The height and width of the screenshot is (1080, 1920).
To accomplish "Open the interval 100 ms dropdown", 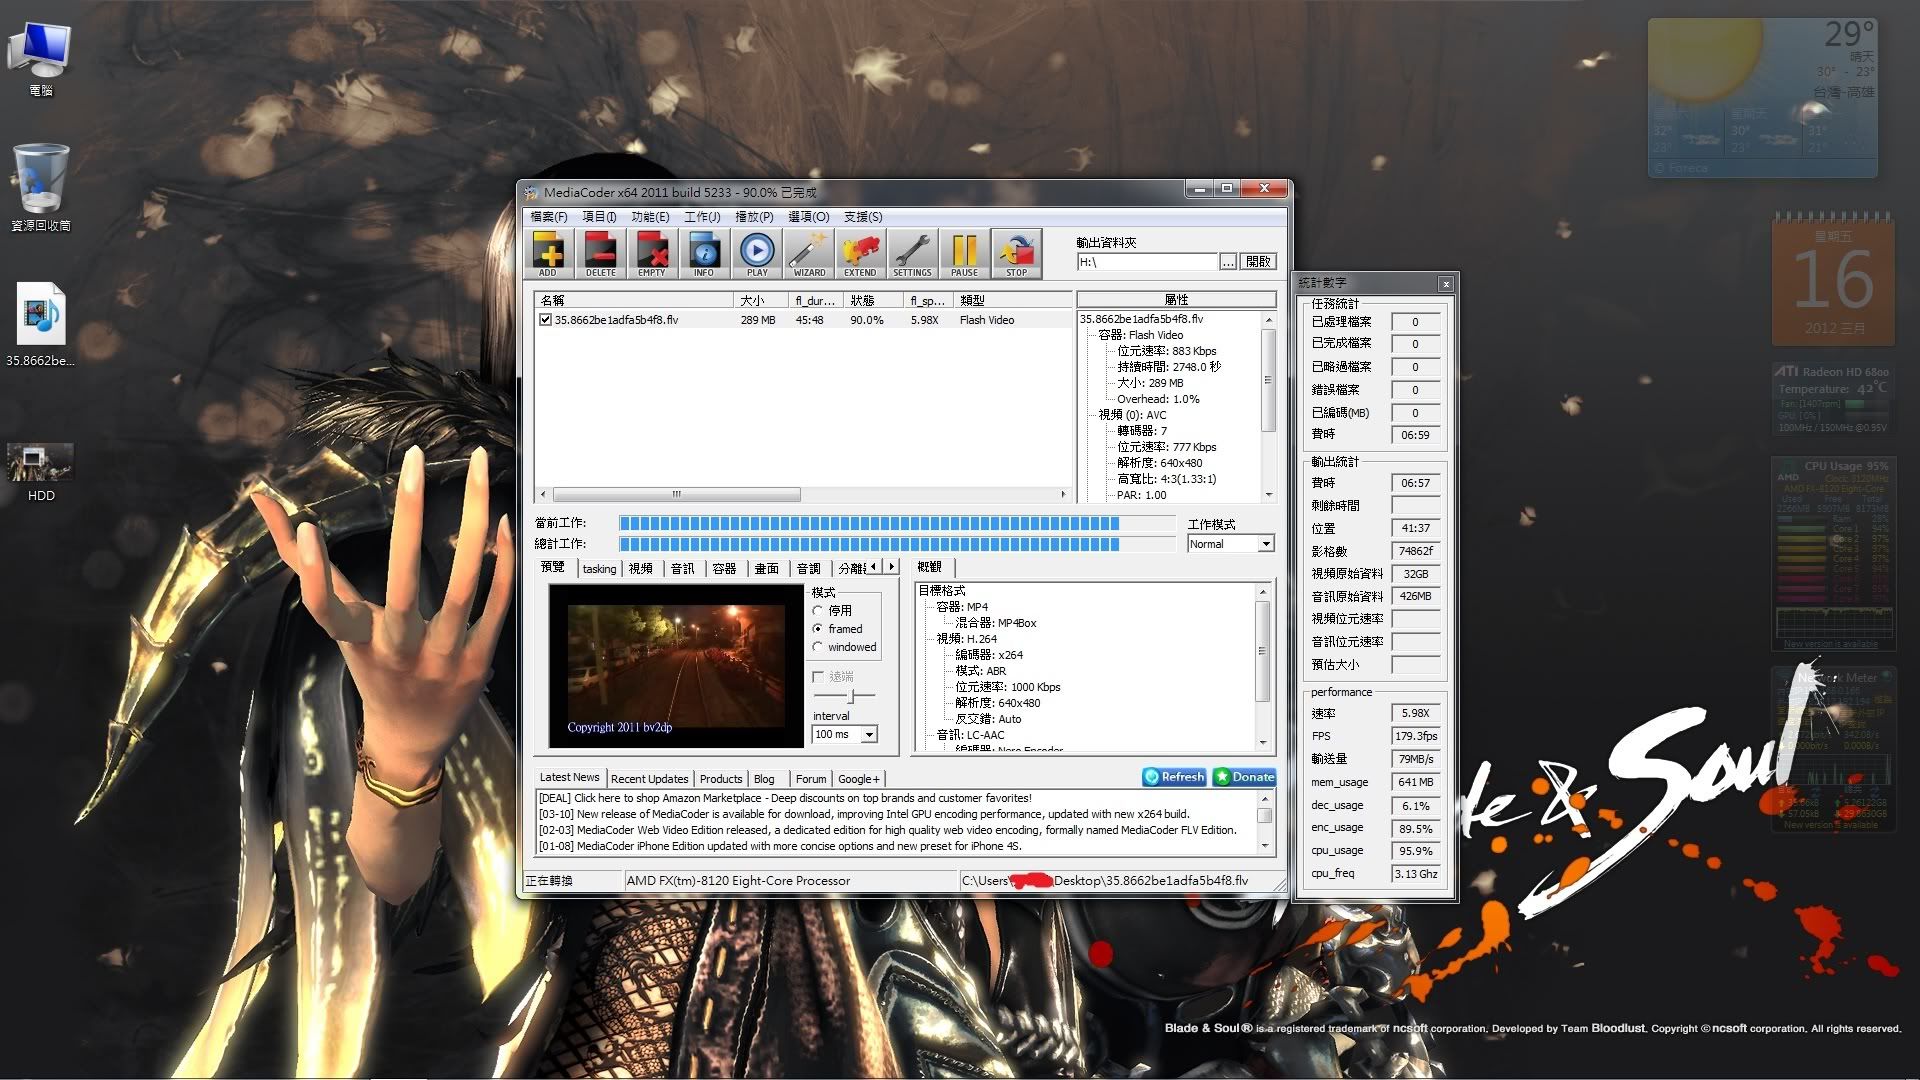I will (x=869, y=734).
